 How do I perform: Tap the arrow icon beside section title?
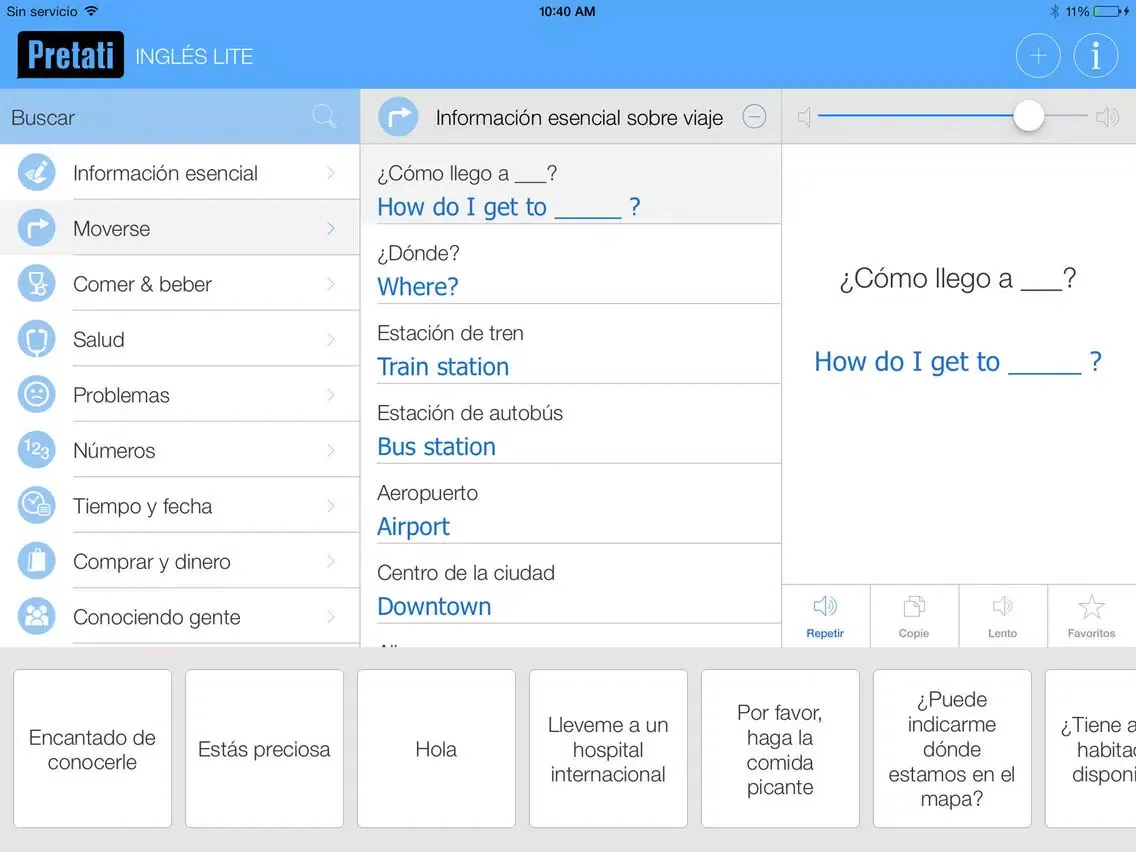tap(398, 117)
